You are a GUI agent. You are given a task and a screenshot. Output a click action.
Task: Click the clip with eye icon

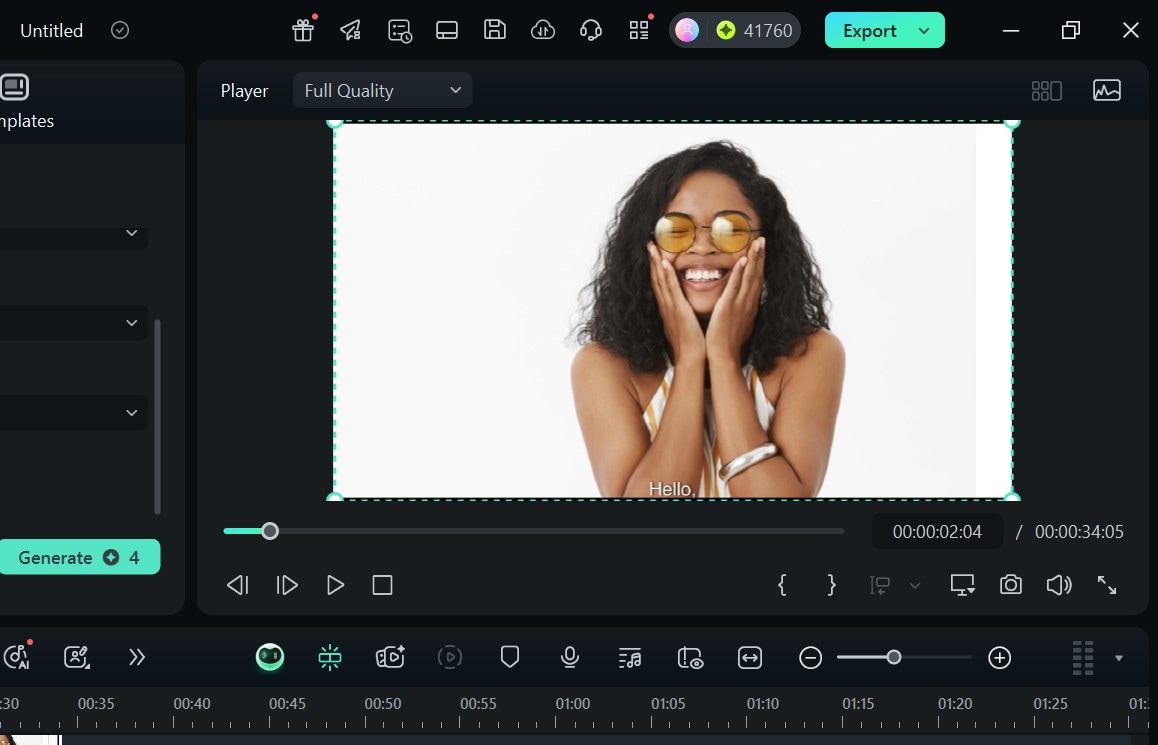pos(690,657)
